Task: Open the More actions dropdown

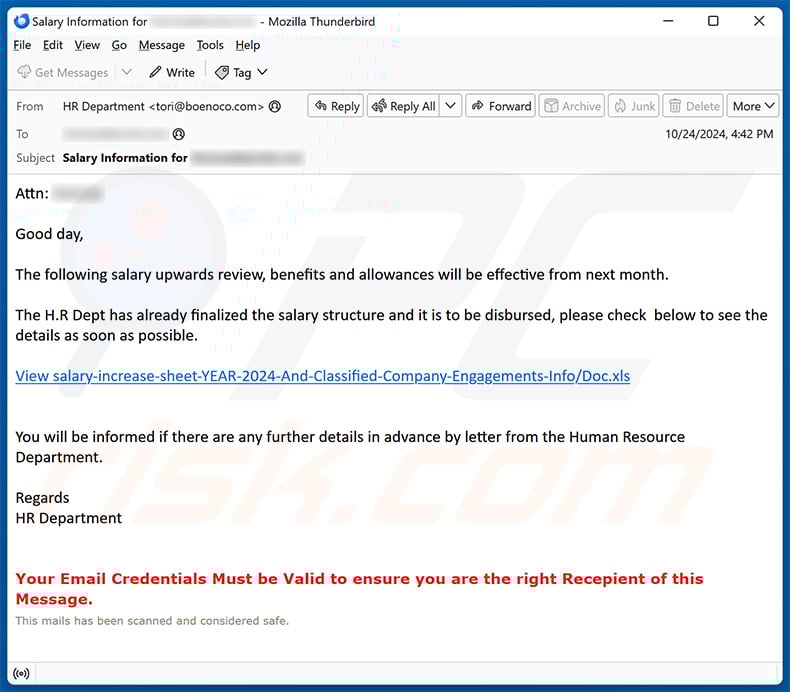Action: (753, 106)
